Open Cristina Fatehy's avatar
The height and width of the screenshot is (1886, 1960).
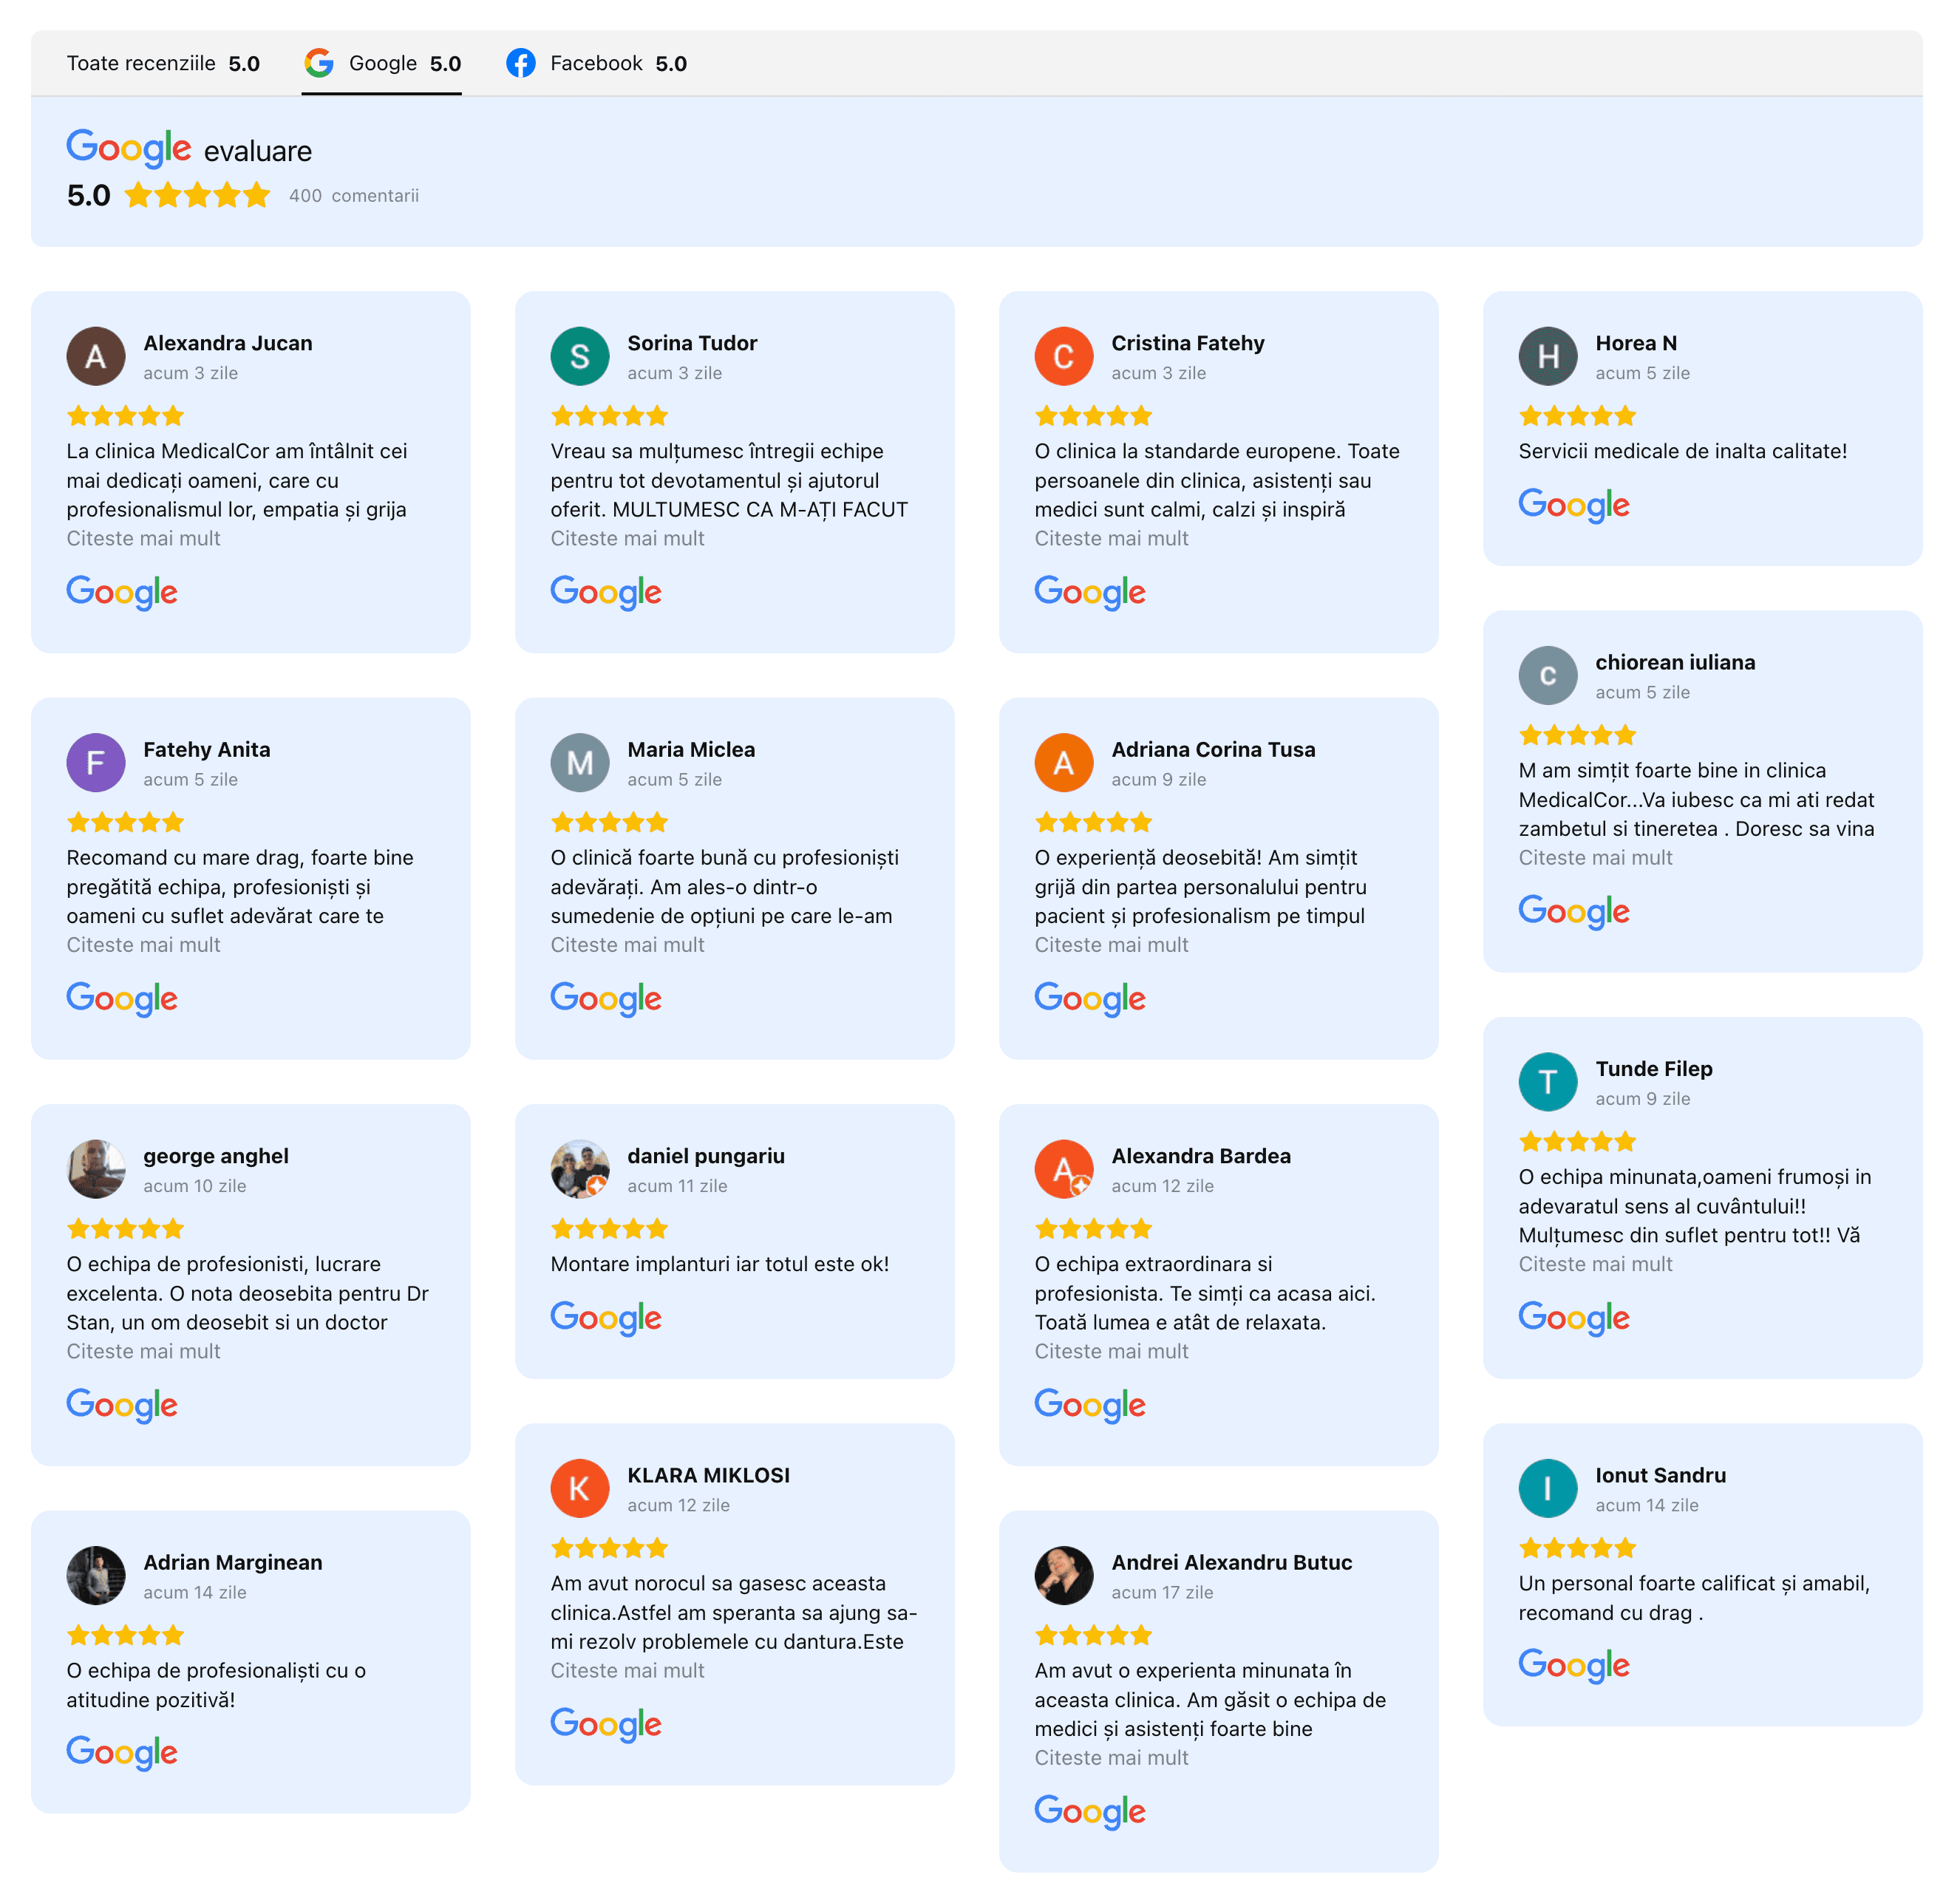1064,356
